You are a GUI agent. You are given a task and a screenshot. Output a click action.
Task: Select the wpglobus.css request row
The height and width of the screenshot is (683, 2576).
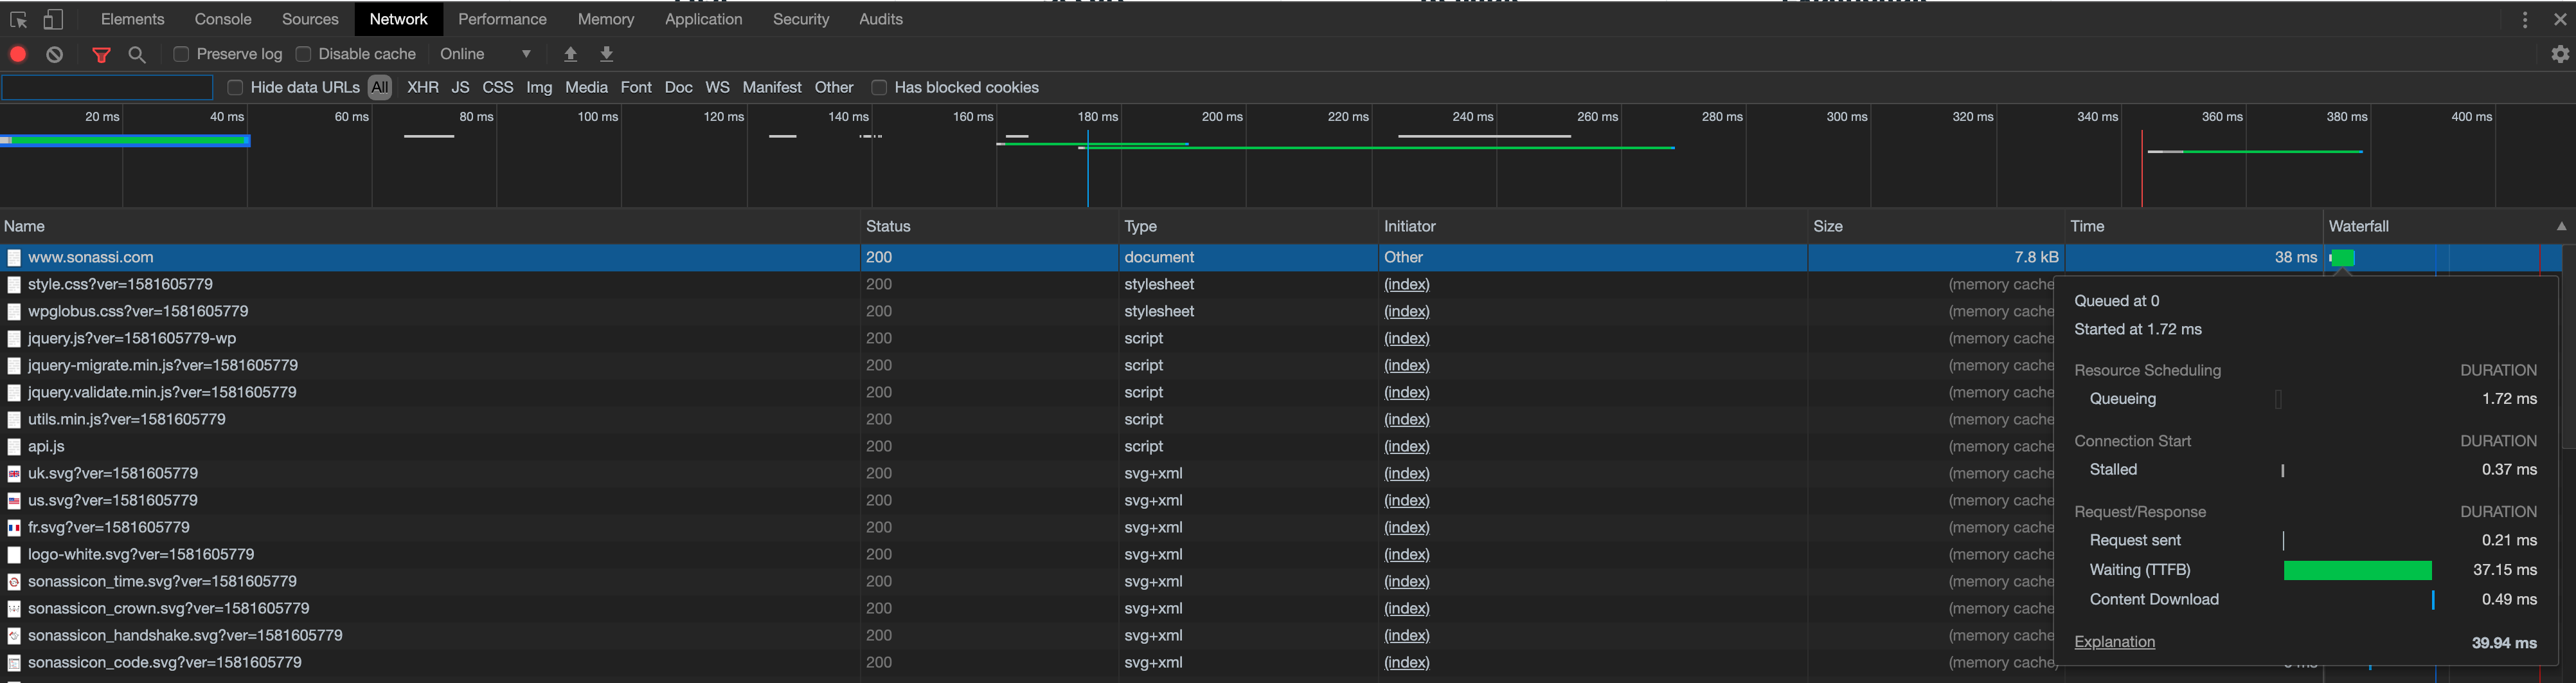pos(1027,311)
